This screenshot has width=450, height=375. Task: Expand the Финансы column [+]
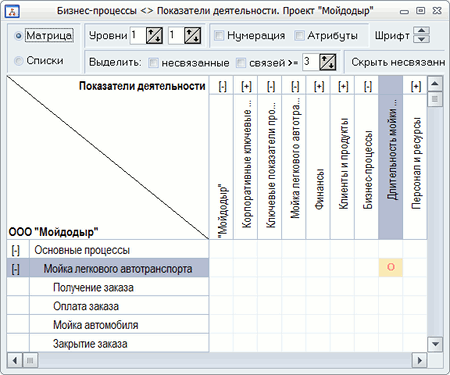tap(319, 87)
